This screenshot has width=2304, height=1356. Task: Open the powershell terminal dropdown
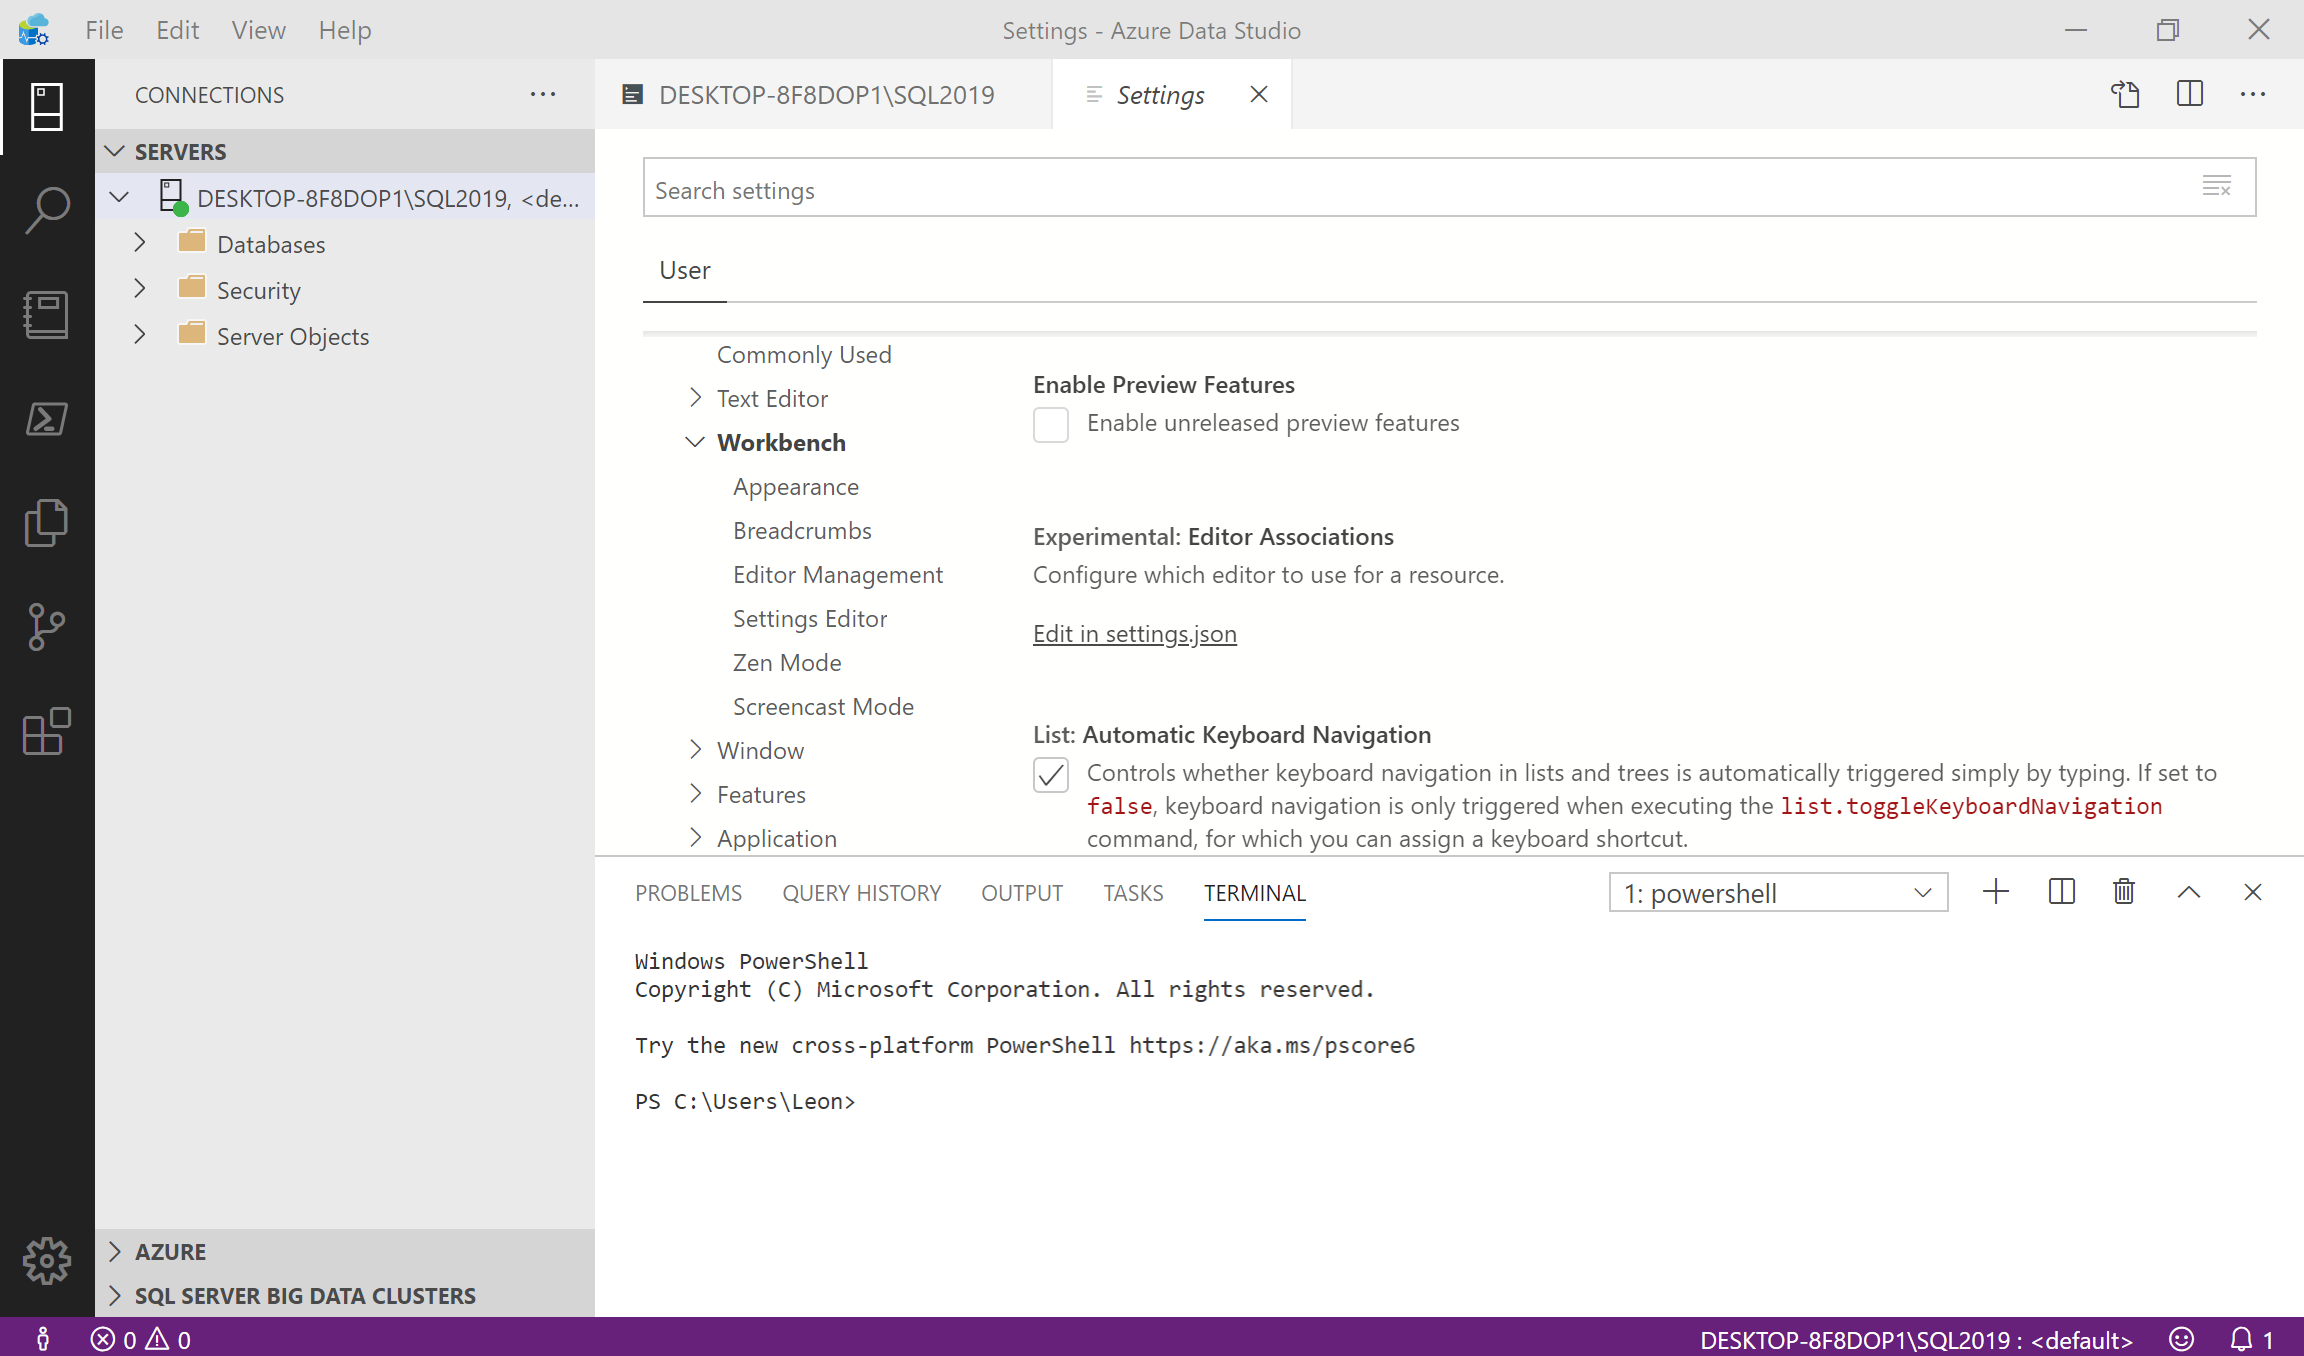click(x=1778, y=893)
